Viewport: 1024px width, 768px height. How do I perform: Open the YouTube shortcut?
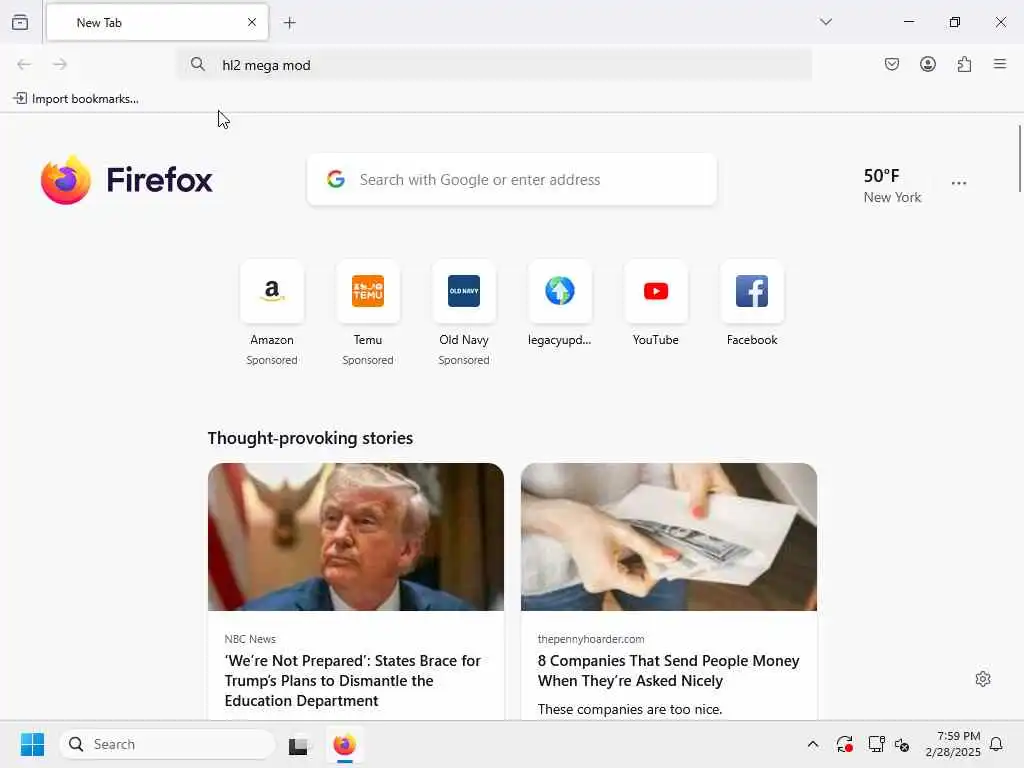tap(656, 291)
